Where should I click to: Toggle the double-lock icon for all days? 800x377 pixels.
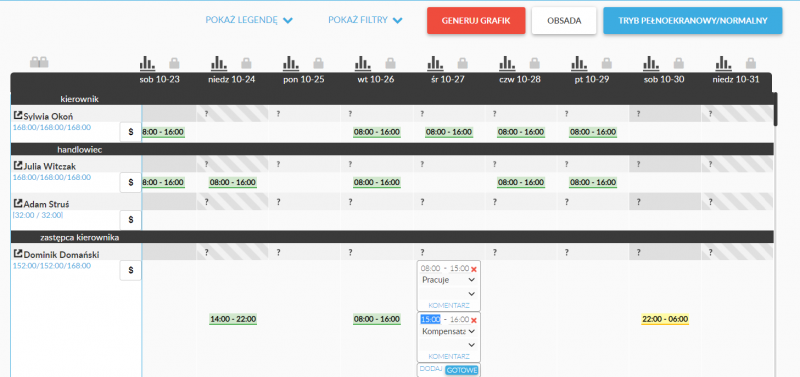[x=39, y=62]
